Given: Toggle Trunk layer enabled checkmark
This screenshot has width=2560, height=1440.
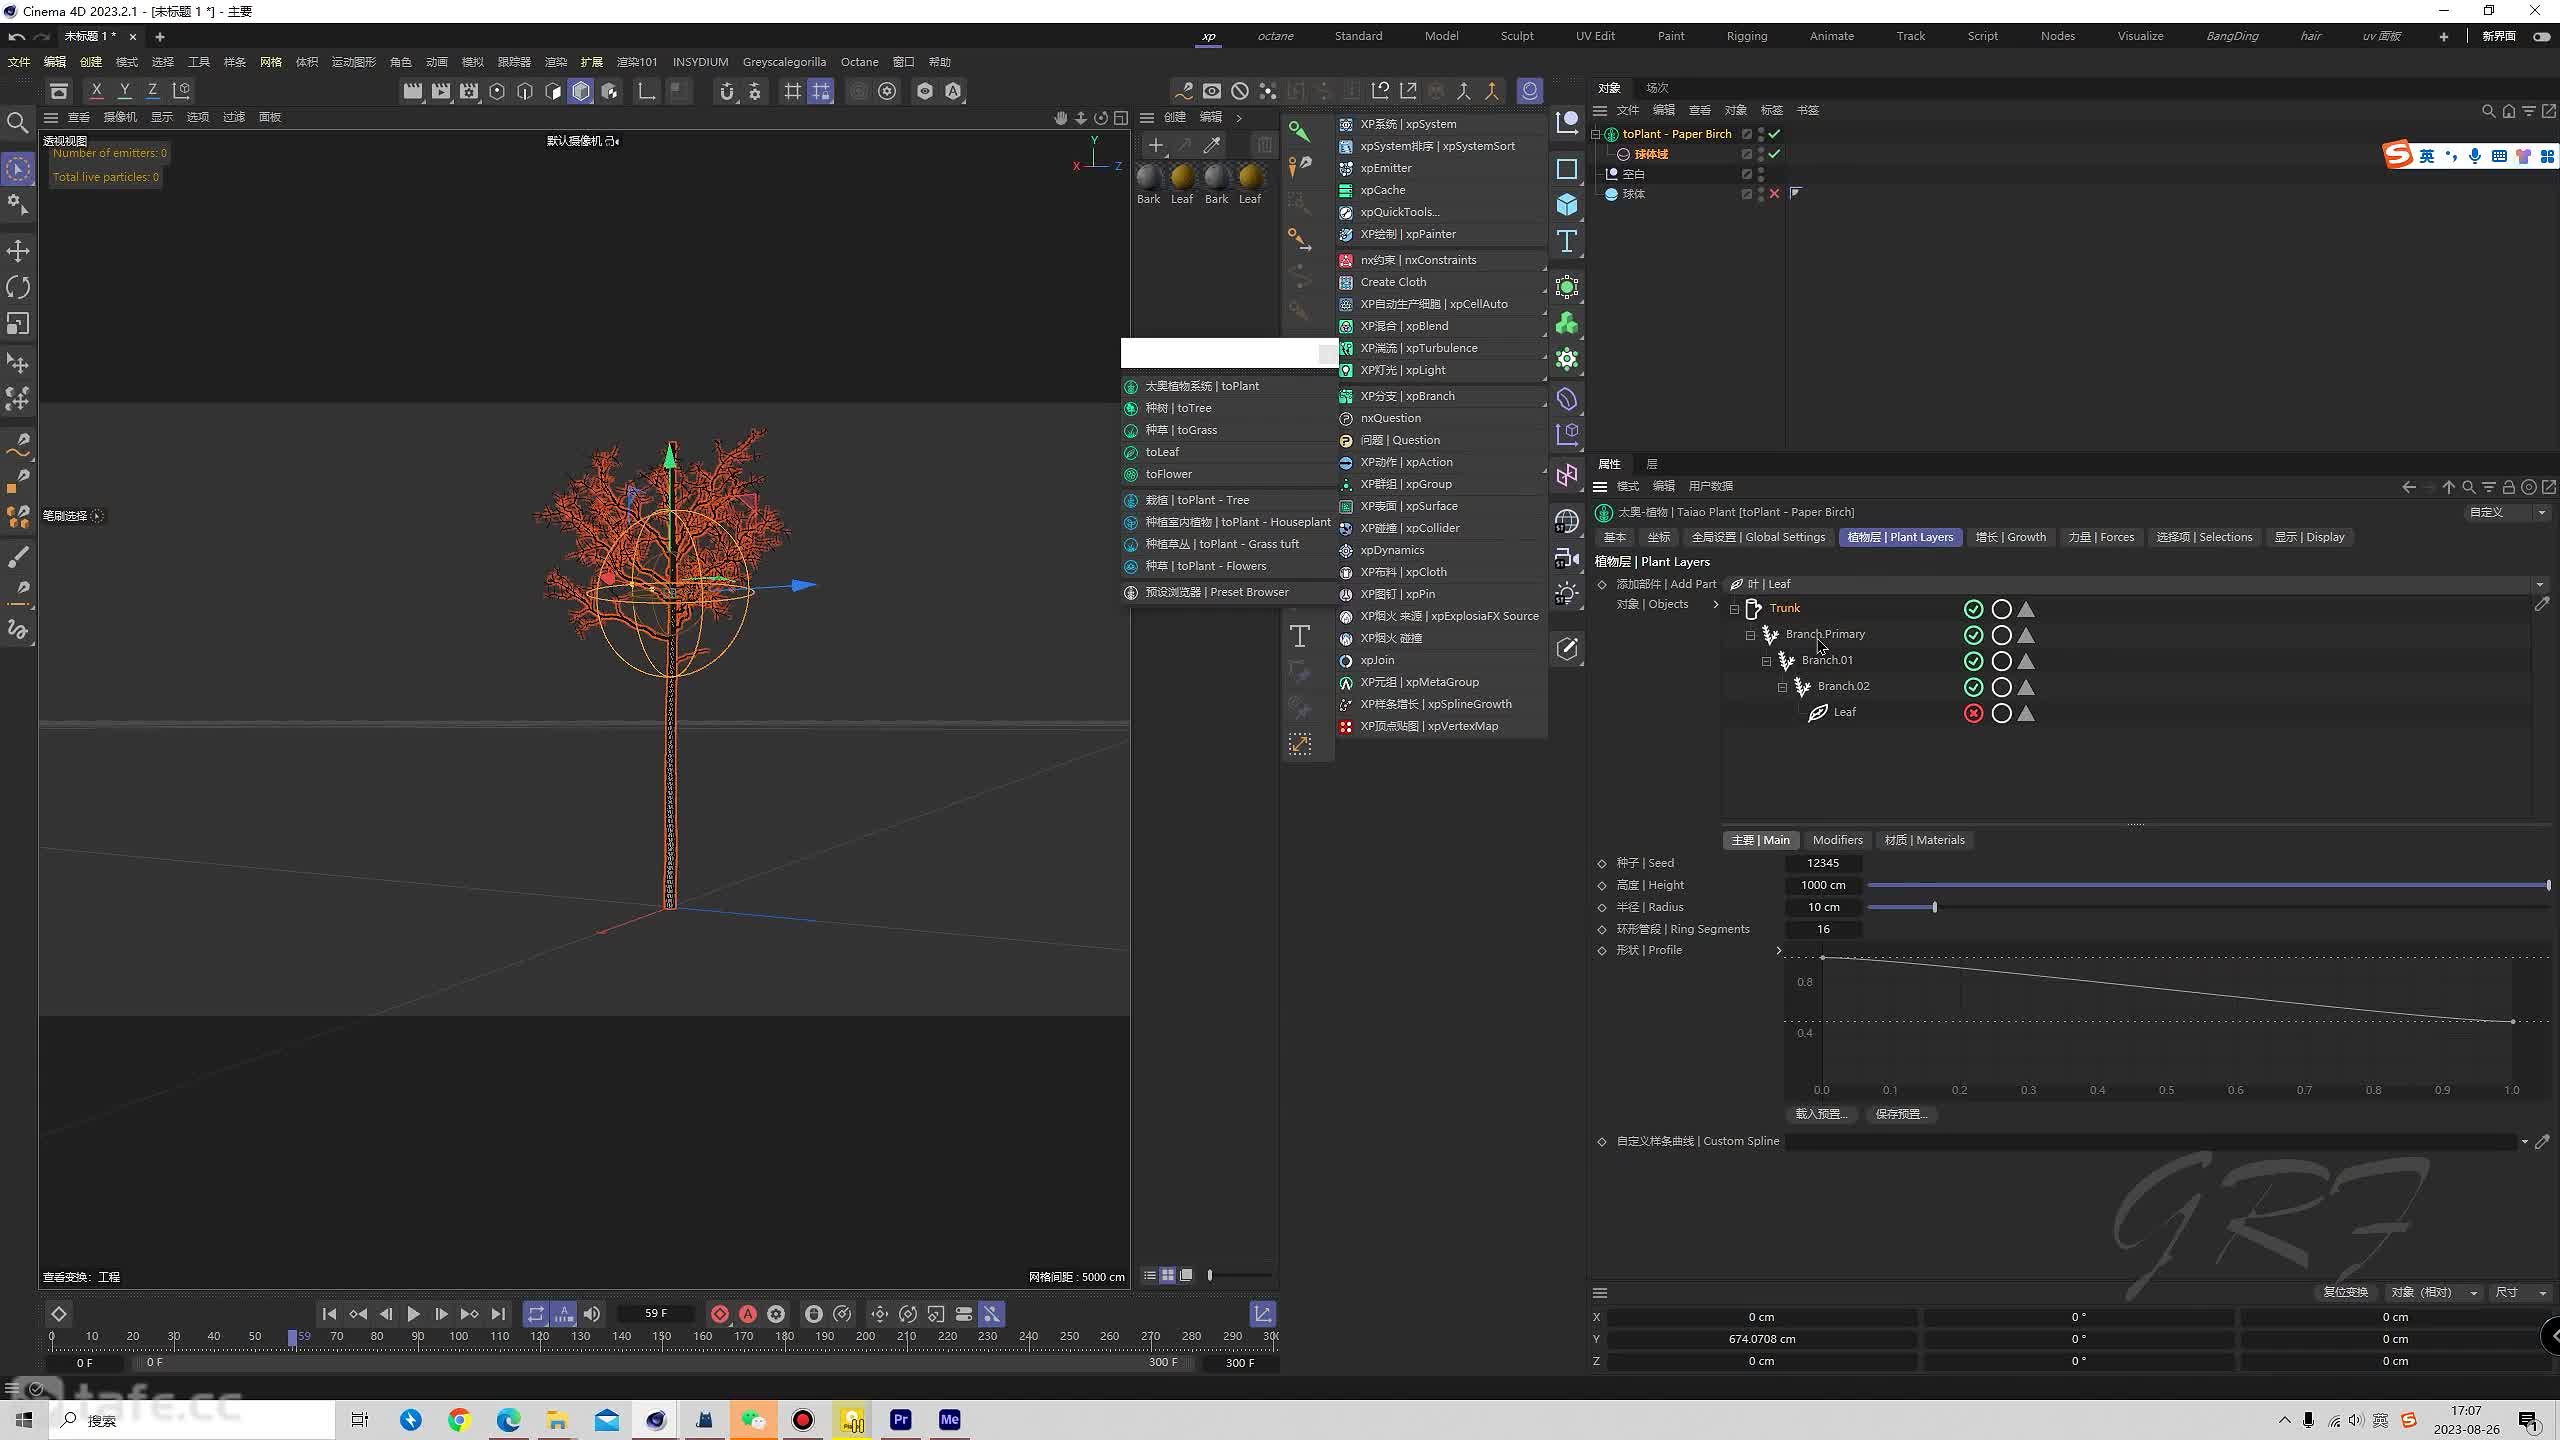Looking at the screenshot, I should pyautogui.click(x=1973, y=609).
